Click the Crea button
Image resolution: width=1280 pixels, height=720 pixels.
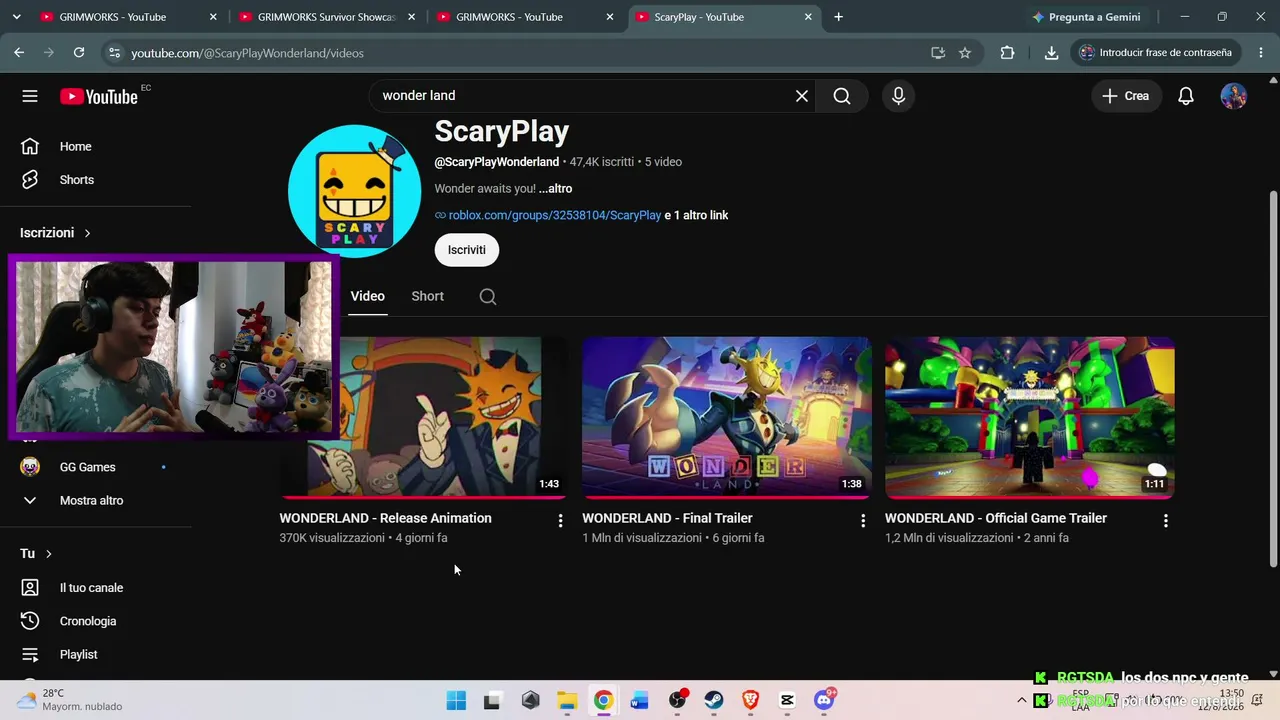1126,96
